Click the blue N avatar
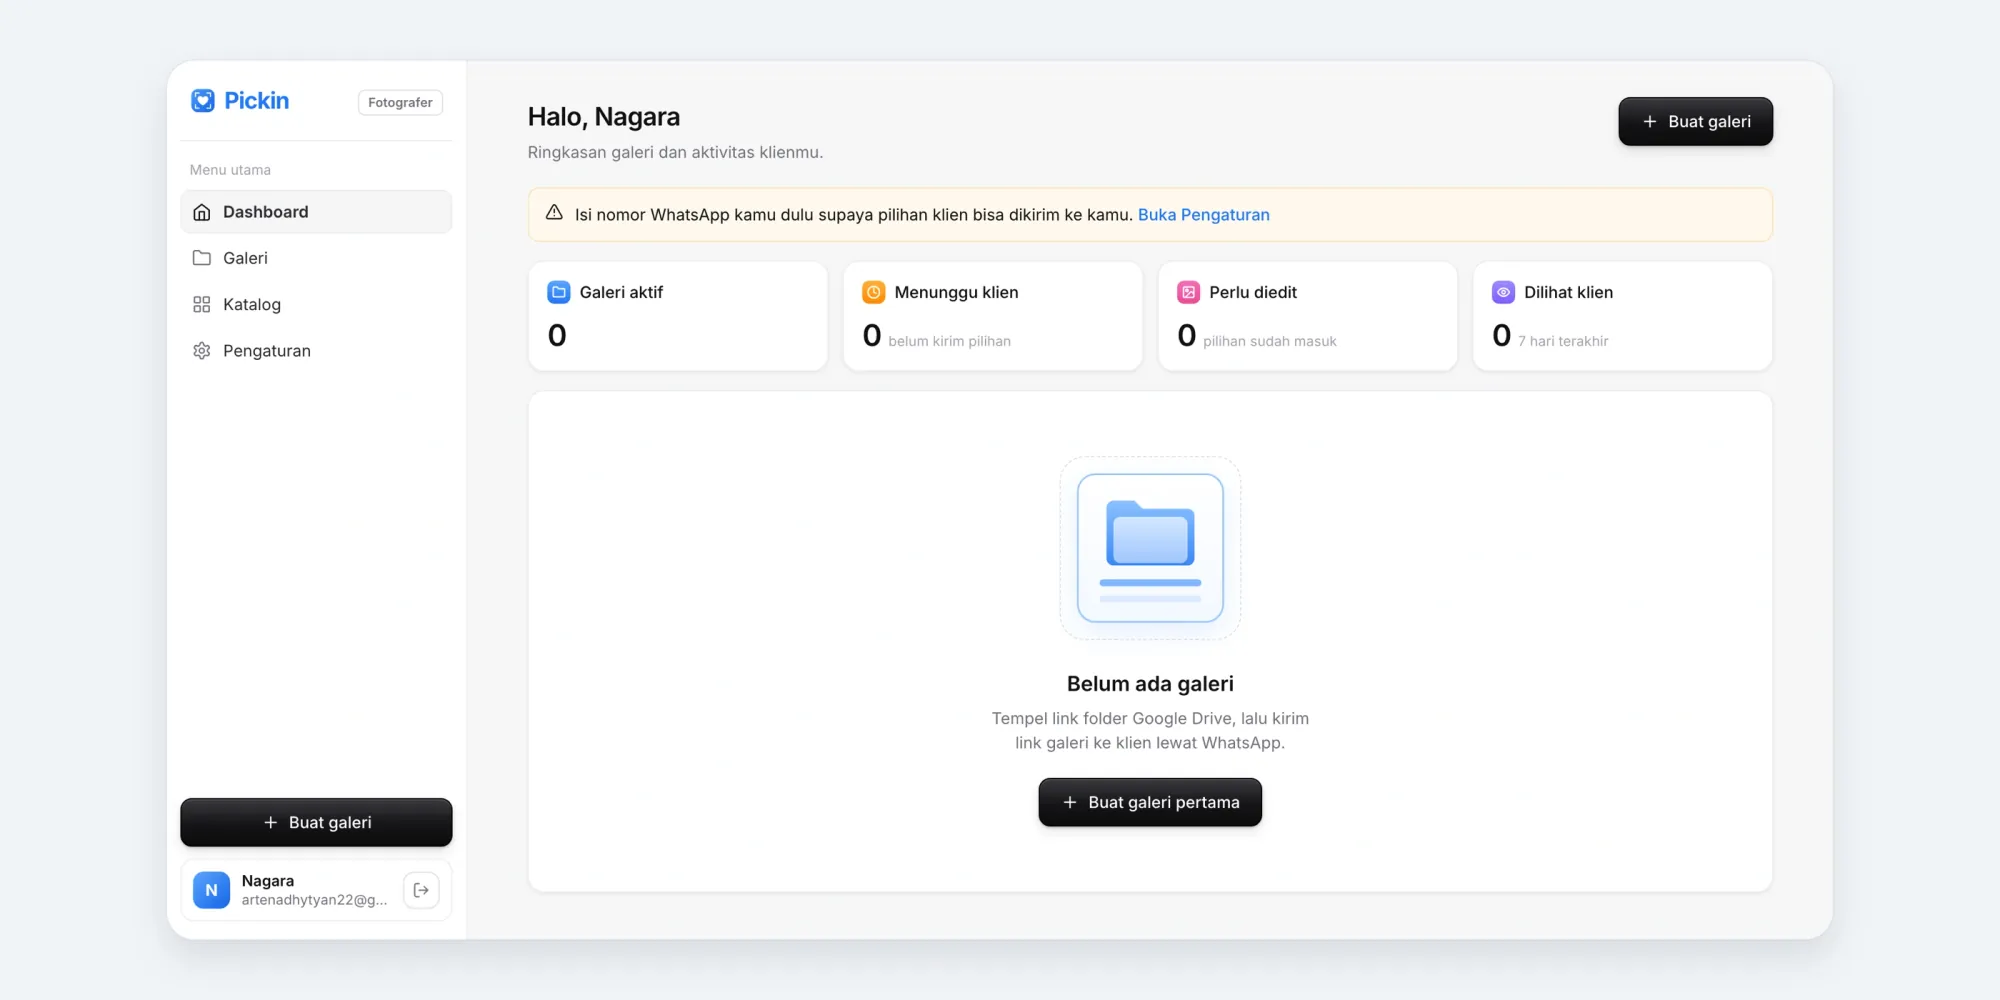This screenshot has width=2000, height=1000. click(x=211, y=890)
